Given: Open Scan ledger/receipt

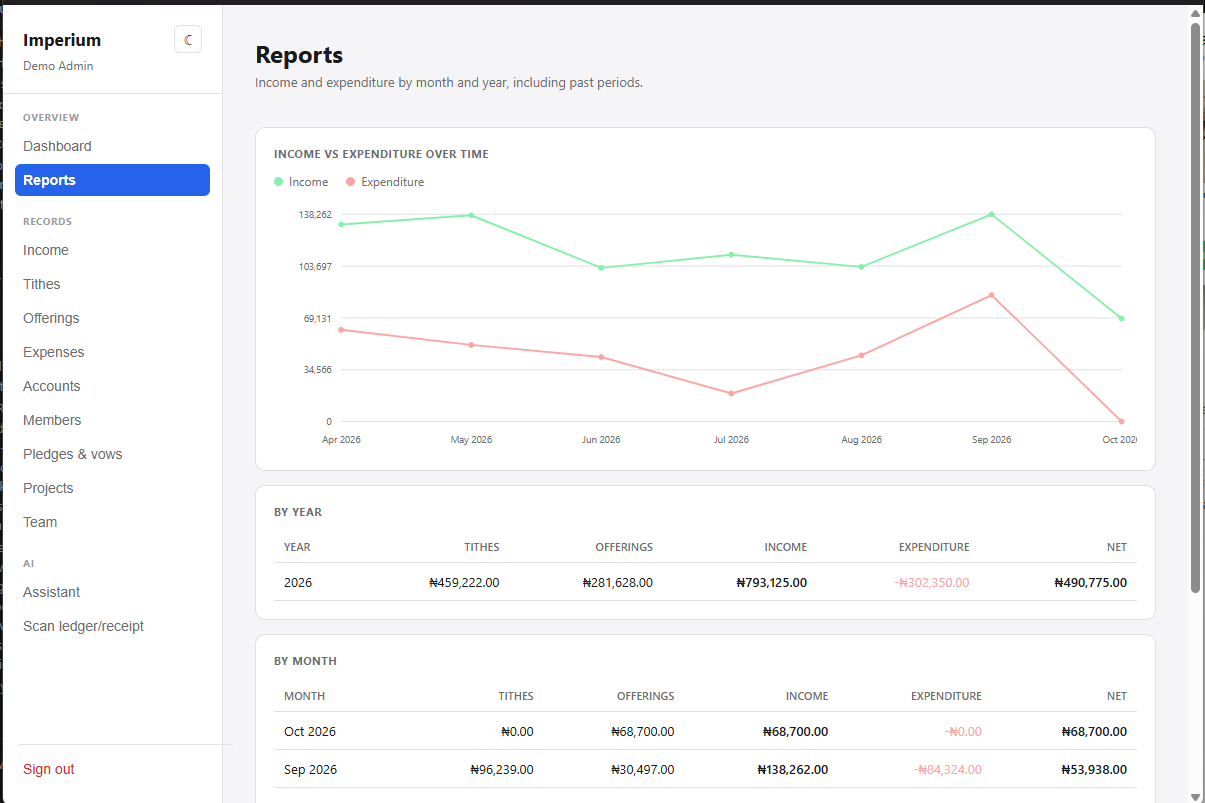Looking at the screenshot, I should [x=112, y=626].
